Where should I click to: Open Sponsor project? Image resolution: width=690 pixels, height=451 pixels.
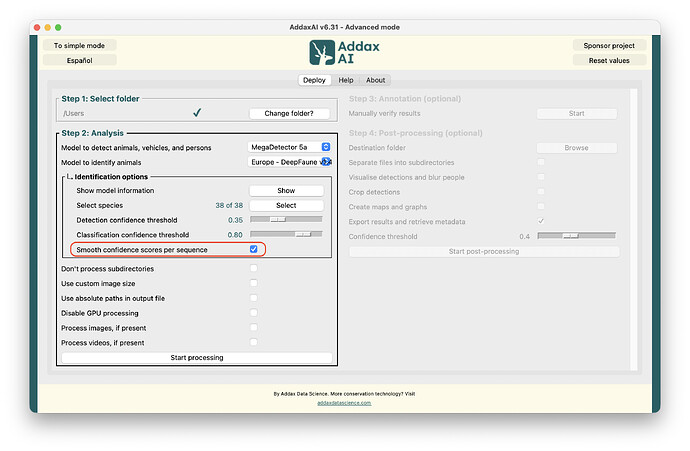609,45
